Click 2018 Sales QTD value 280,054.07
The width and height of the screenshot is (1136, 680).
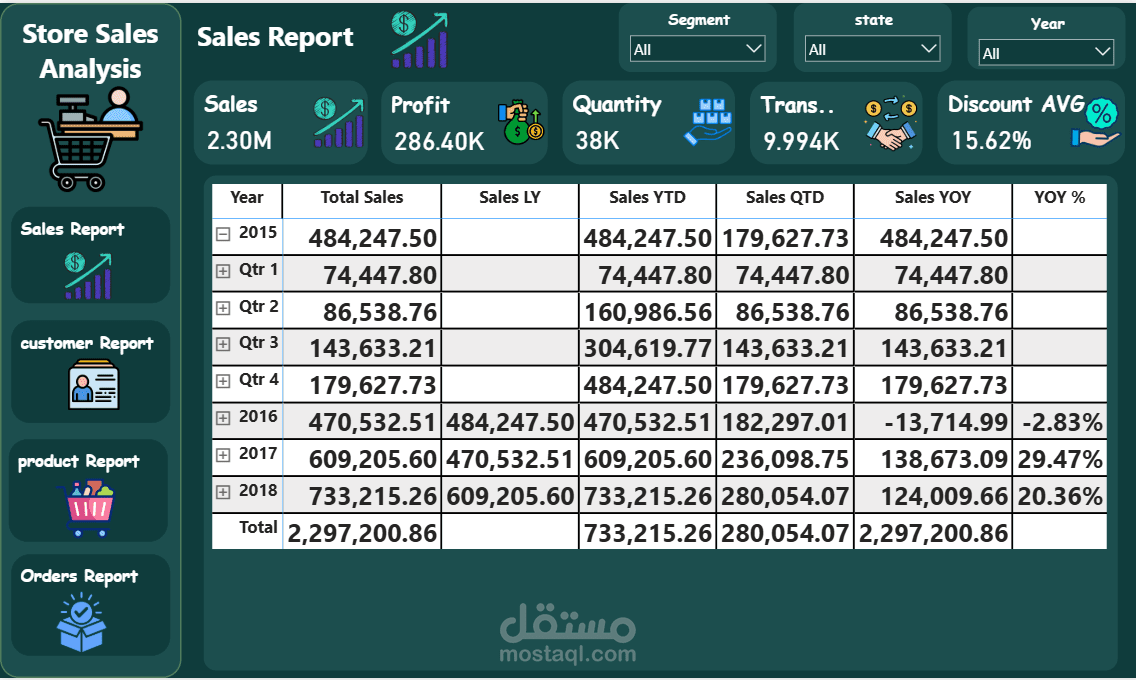[785, 496]
